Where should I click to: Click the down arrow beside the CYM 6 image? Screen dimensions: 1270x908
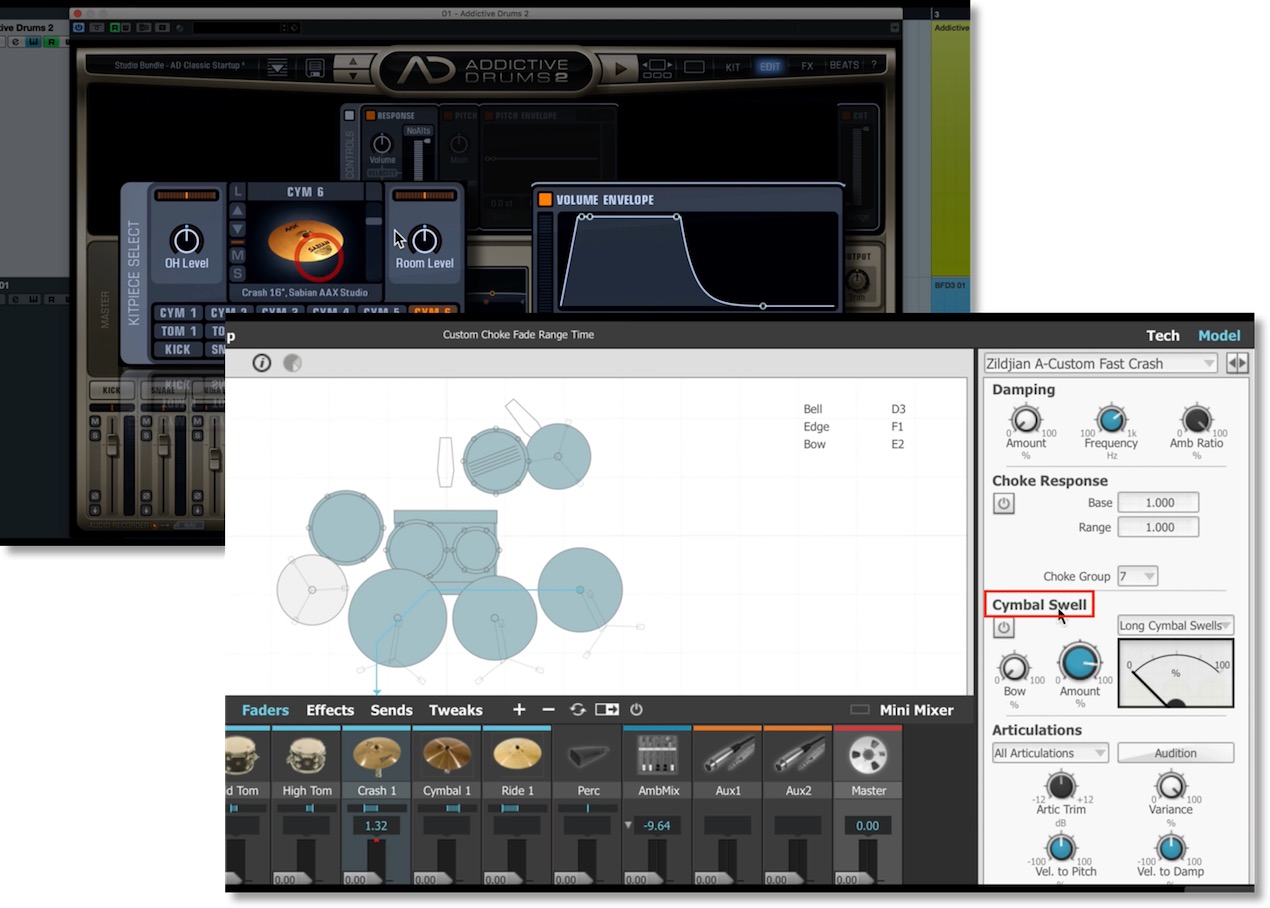pos(237,231)
